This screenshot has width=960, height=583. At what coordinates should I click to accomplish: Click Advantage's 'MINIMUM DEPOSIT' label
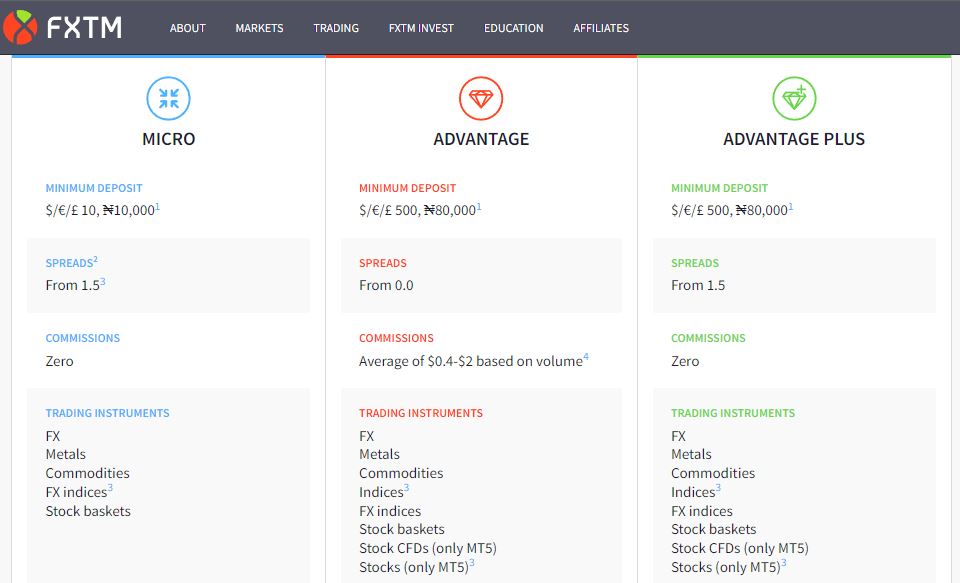click(407, 188)
